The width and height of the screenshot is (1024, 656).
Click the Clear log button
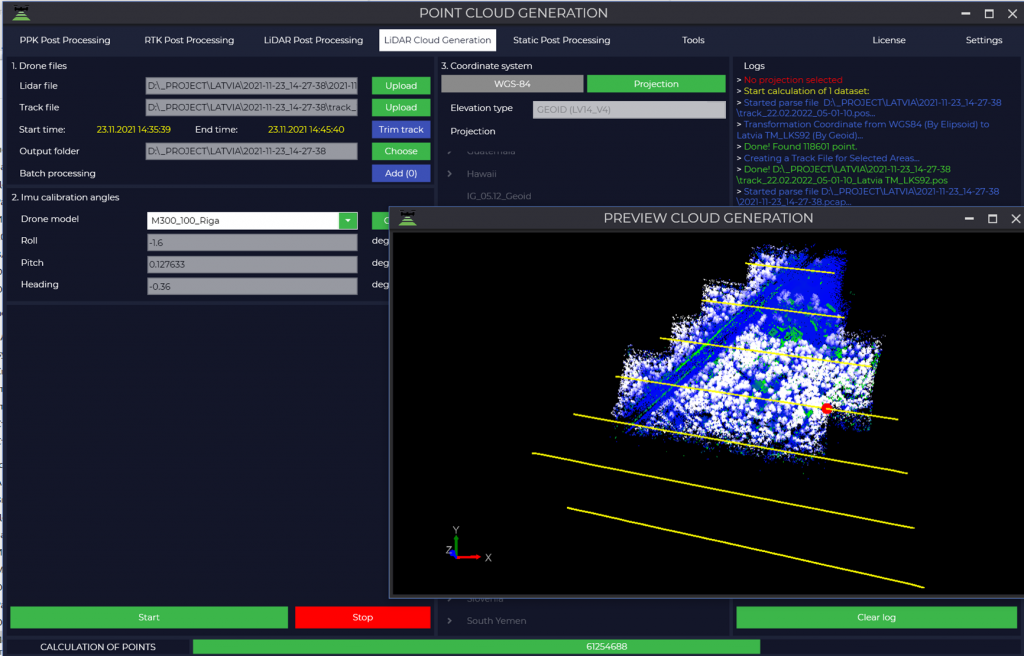(876, 617)
